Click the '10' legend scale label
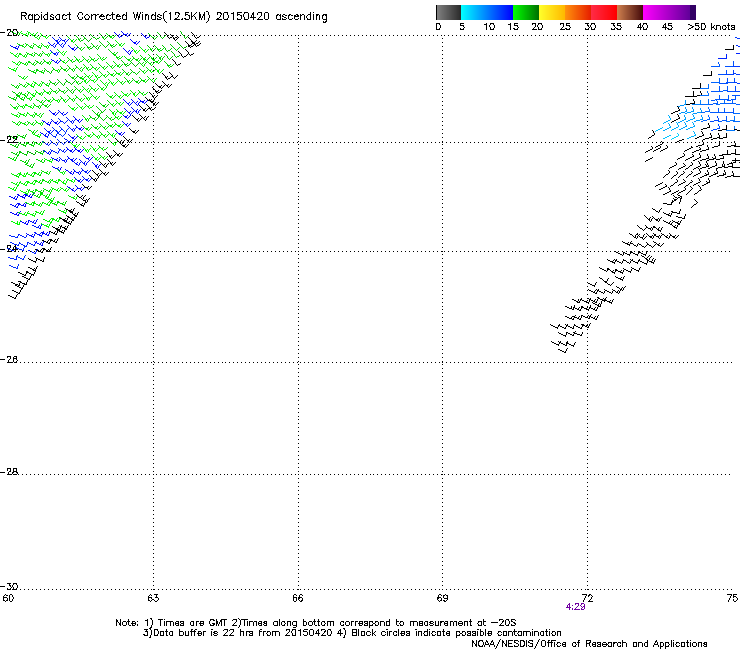Viewport: 740px width, 650px height. point(489,27)
